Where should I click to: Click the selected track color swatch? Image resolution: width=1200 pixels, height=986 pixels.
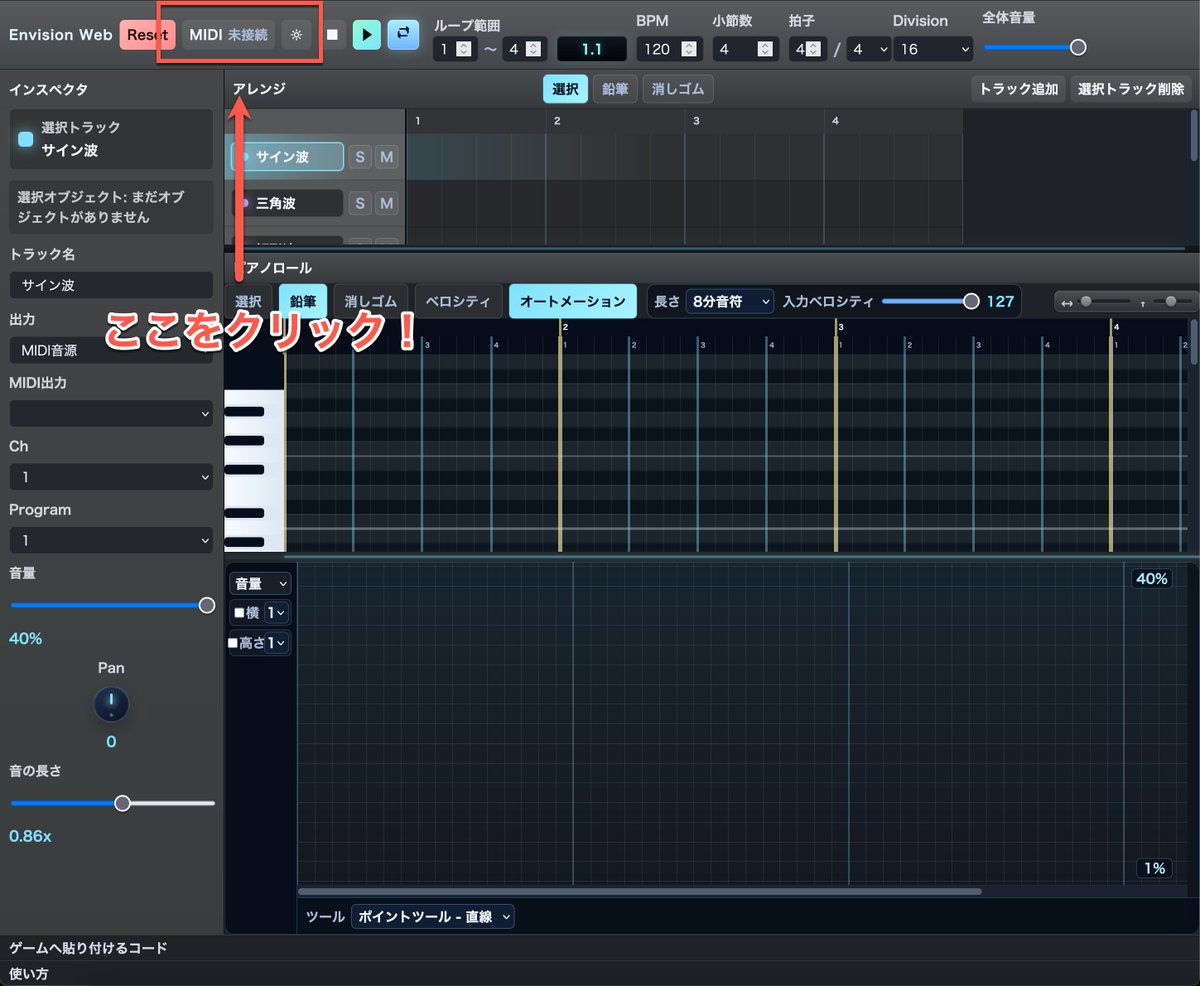coord(26,139)
